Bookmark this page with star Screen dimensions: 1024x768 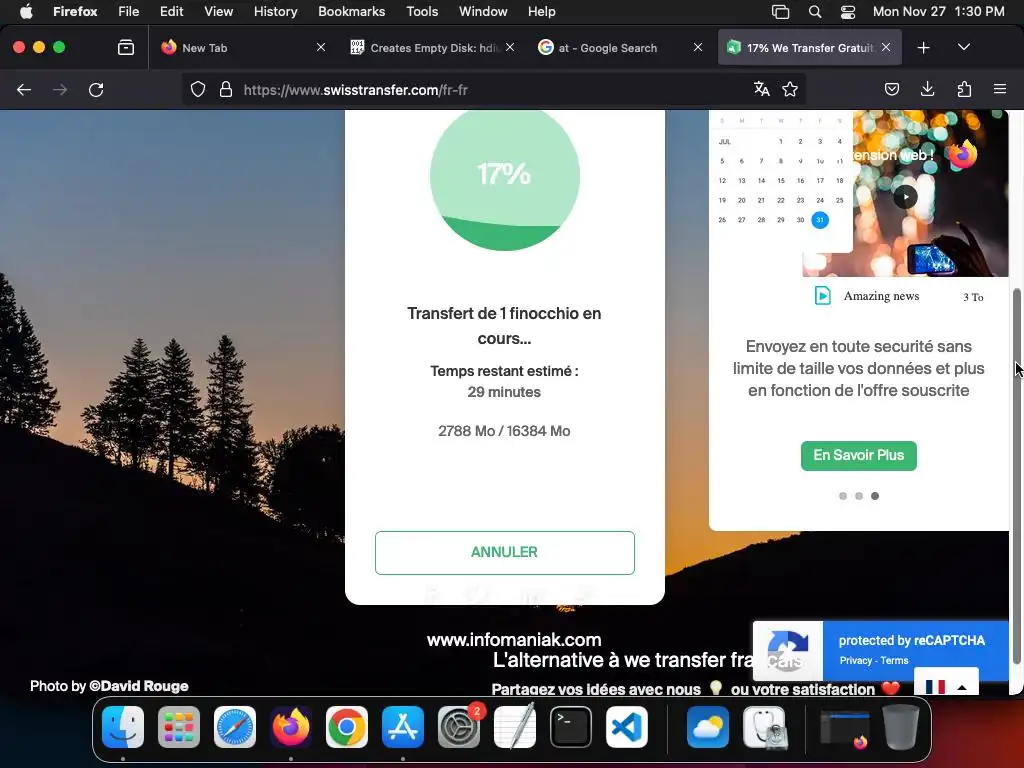[x=790, y=89]
